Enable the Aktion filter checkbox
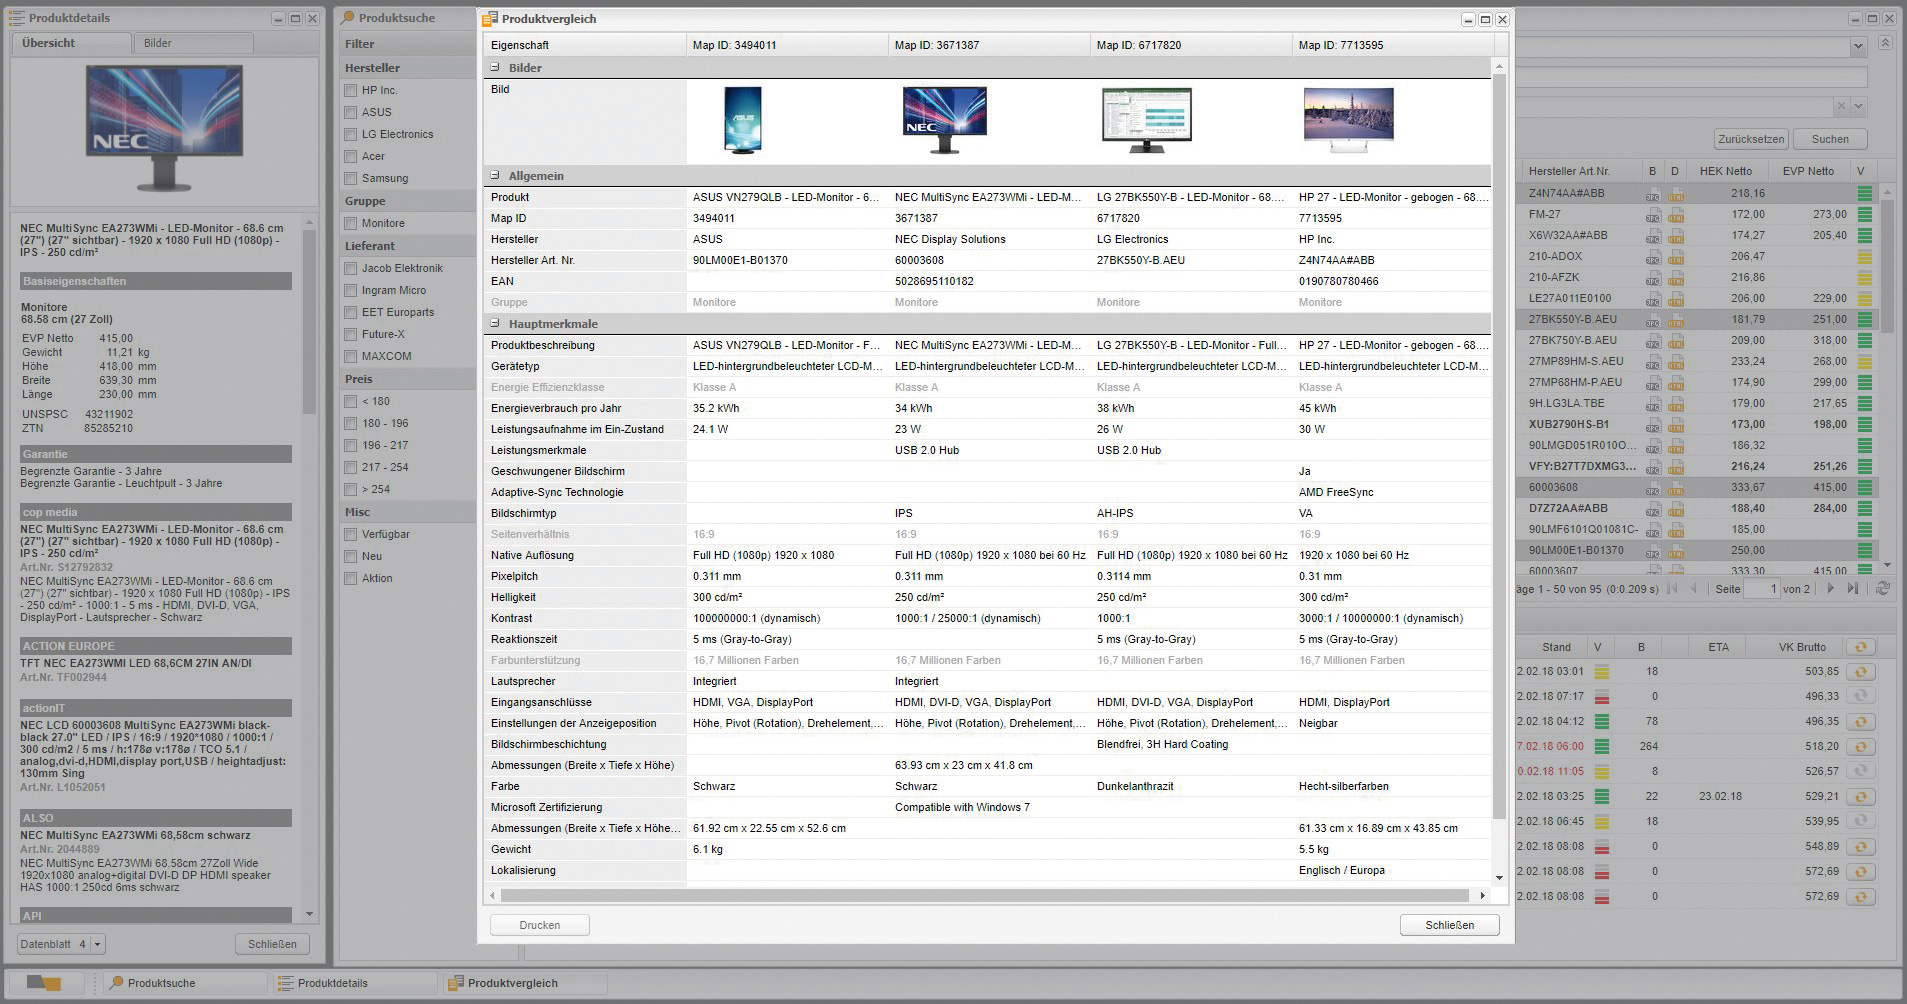 click(x=350, y=578)
